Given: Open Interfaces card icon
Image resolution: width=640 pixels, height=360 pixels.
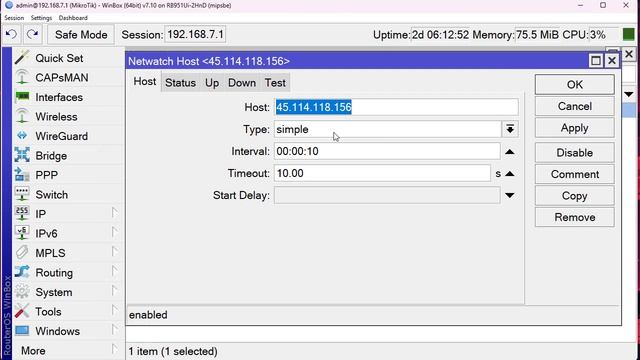Looking at the screenshot, I should point(22,97).
